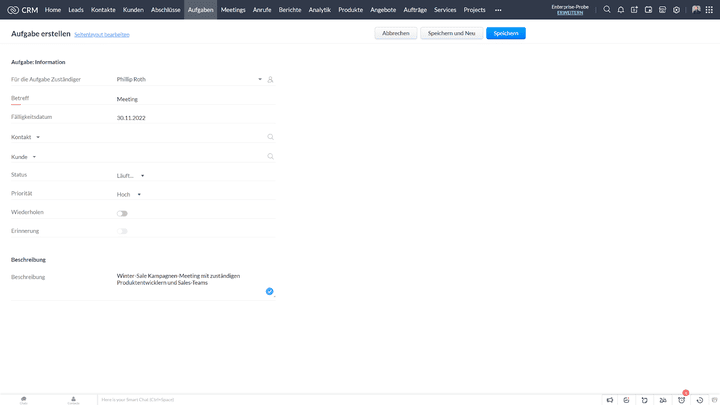The image size is (720, 405).
Task: Open the apps grid launcher
Action: (709, 10)
